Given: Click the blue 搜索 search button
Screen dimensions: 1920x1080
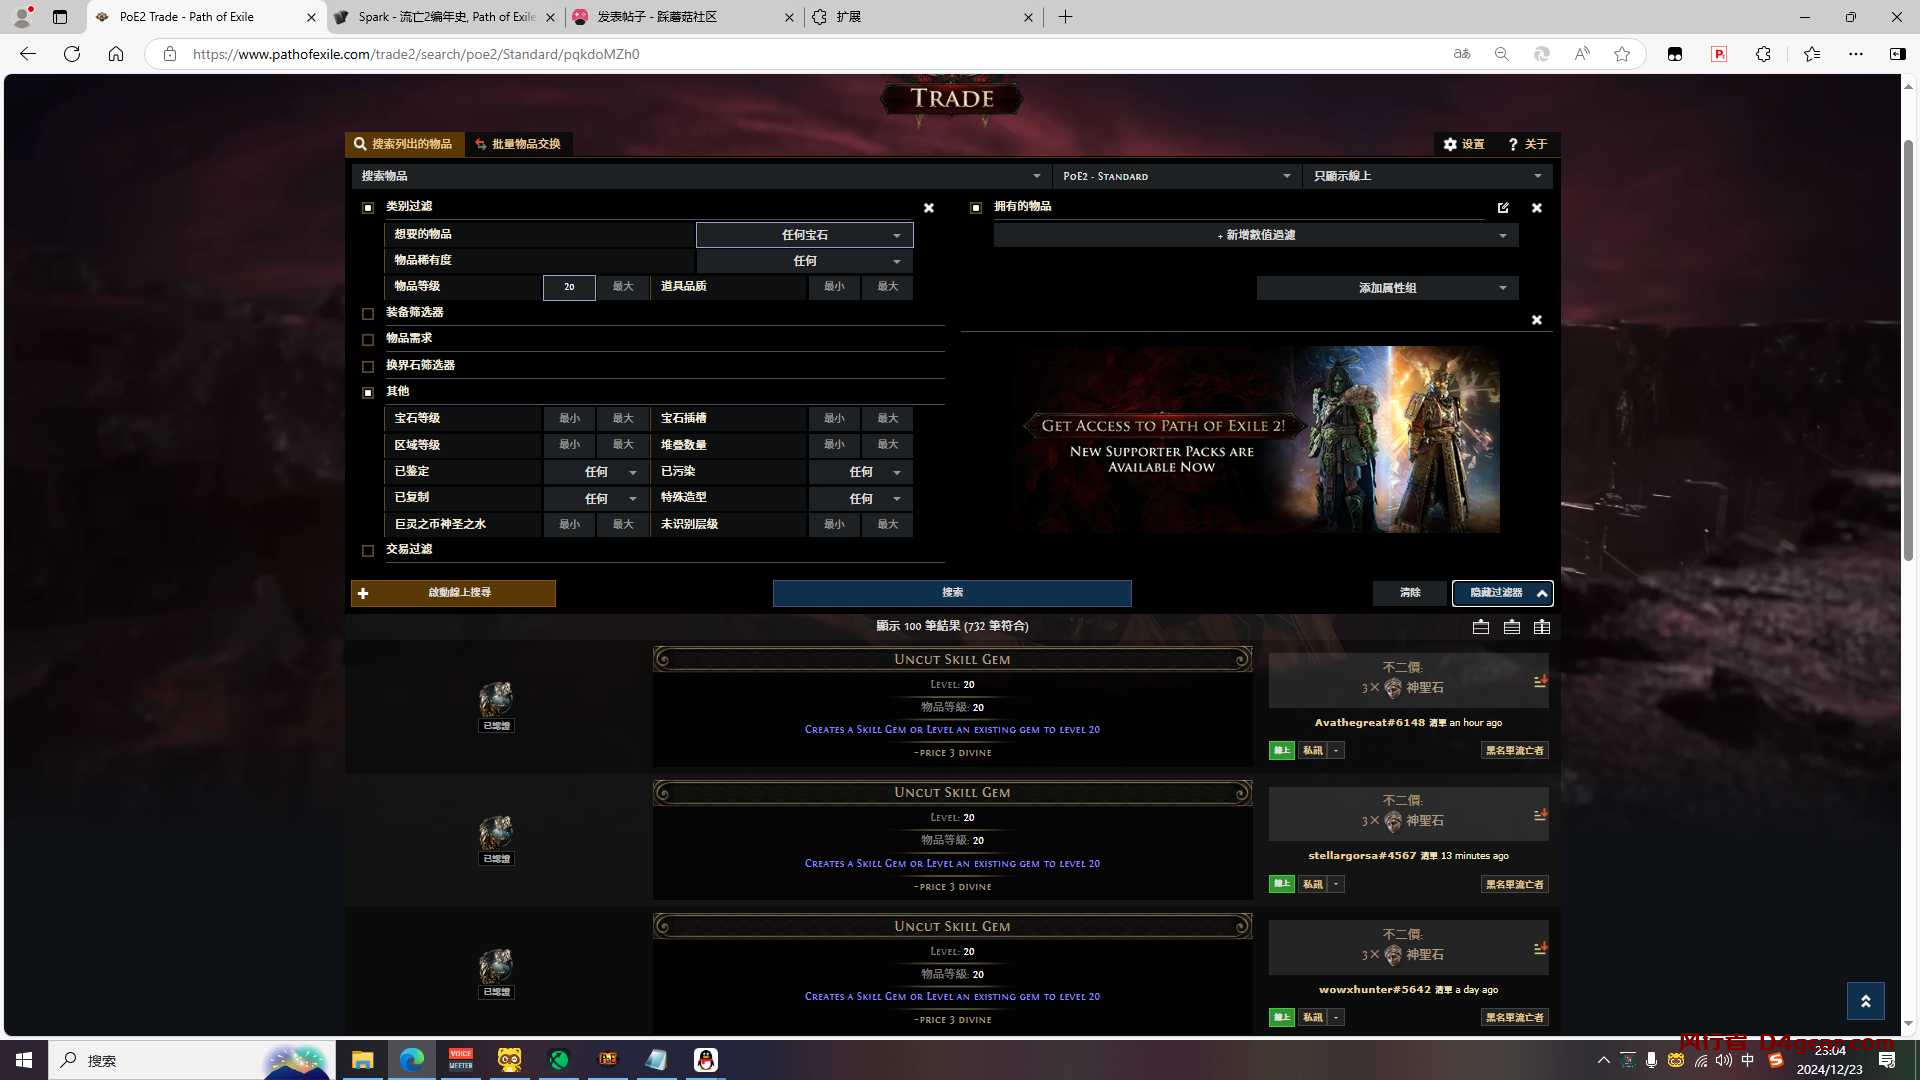Looking at the screenshot, I should 952,593.
